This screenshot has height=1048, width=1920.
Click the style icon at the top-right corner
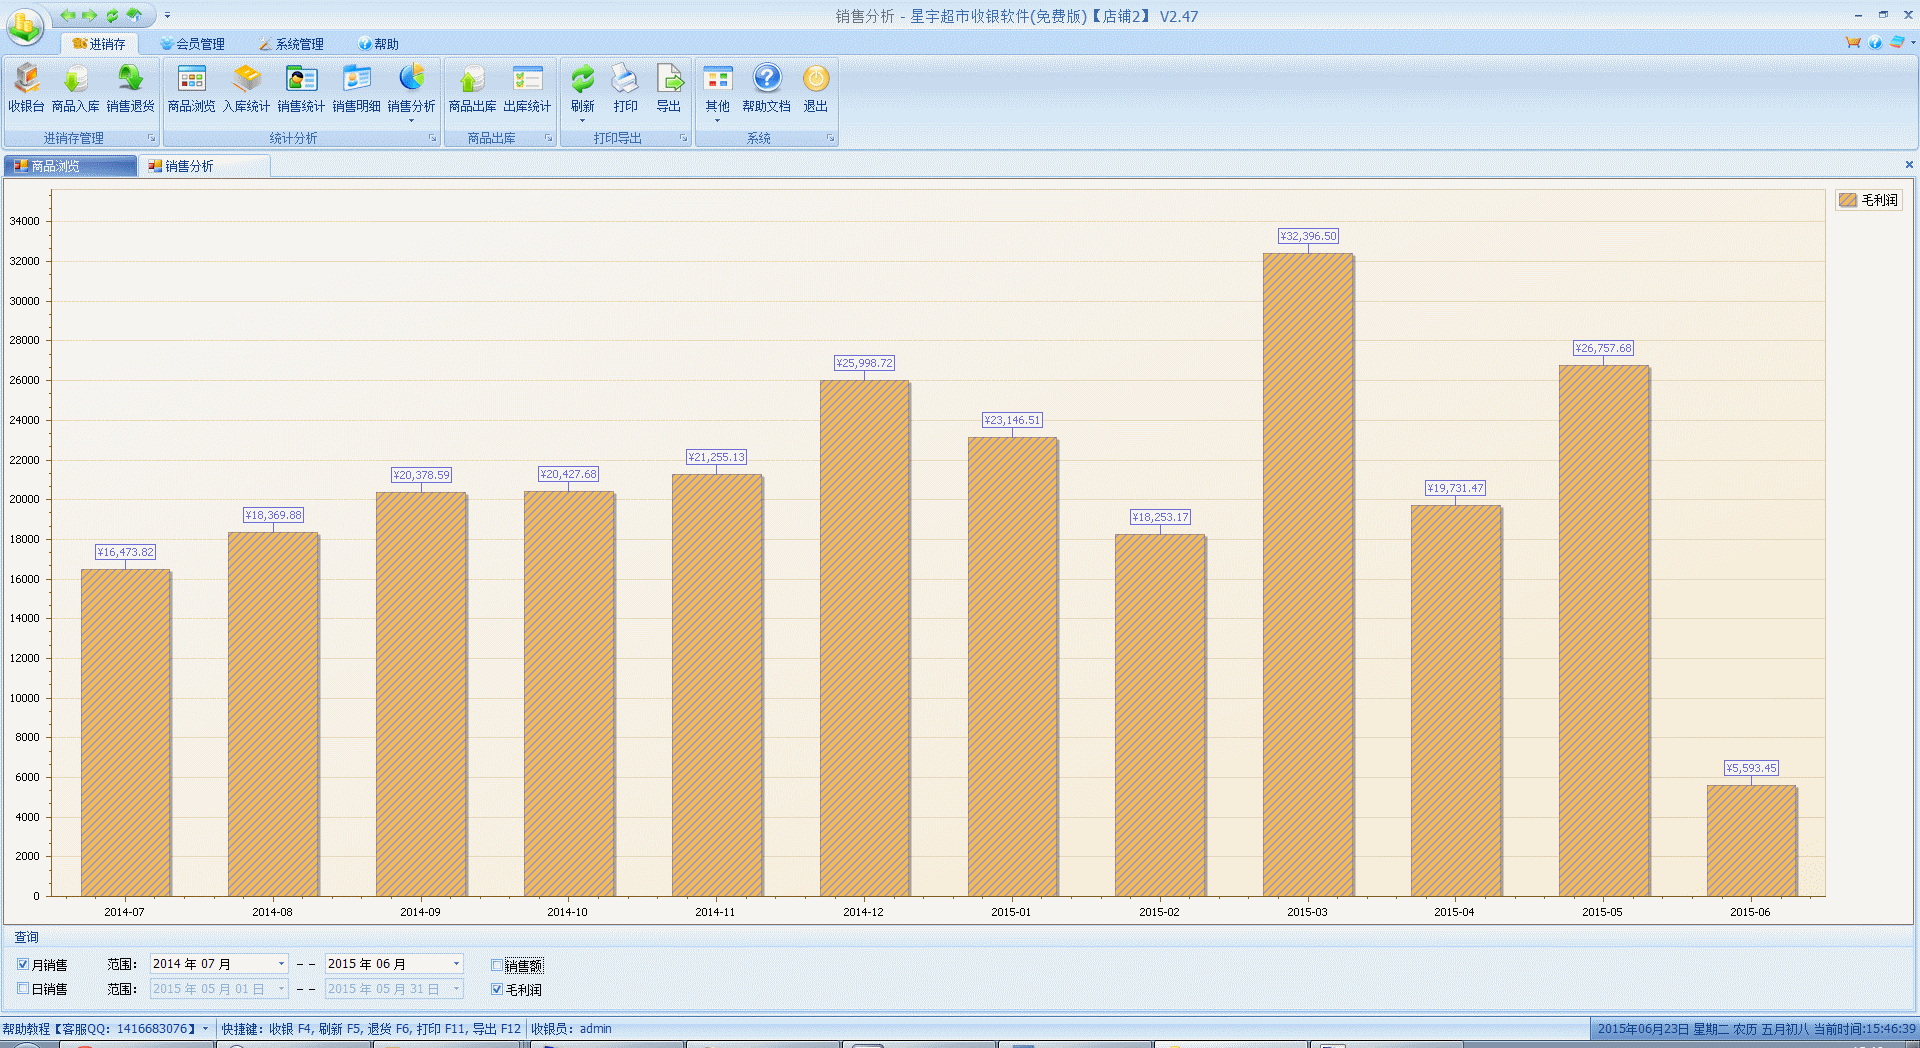pyautogui.click(x=1897, y=43)
